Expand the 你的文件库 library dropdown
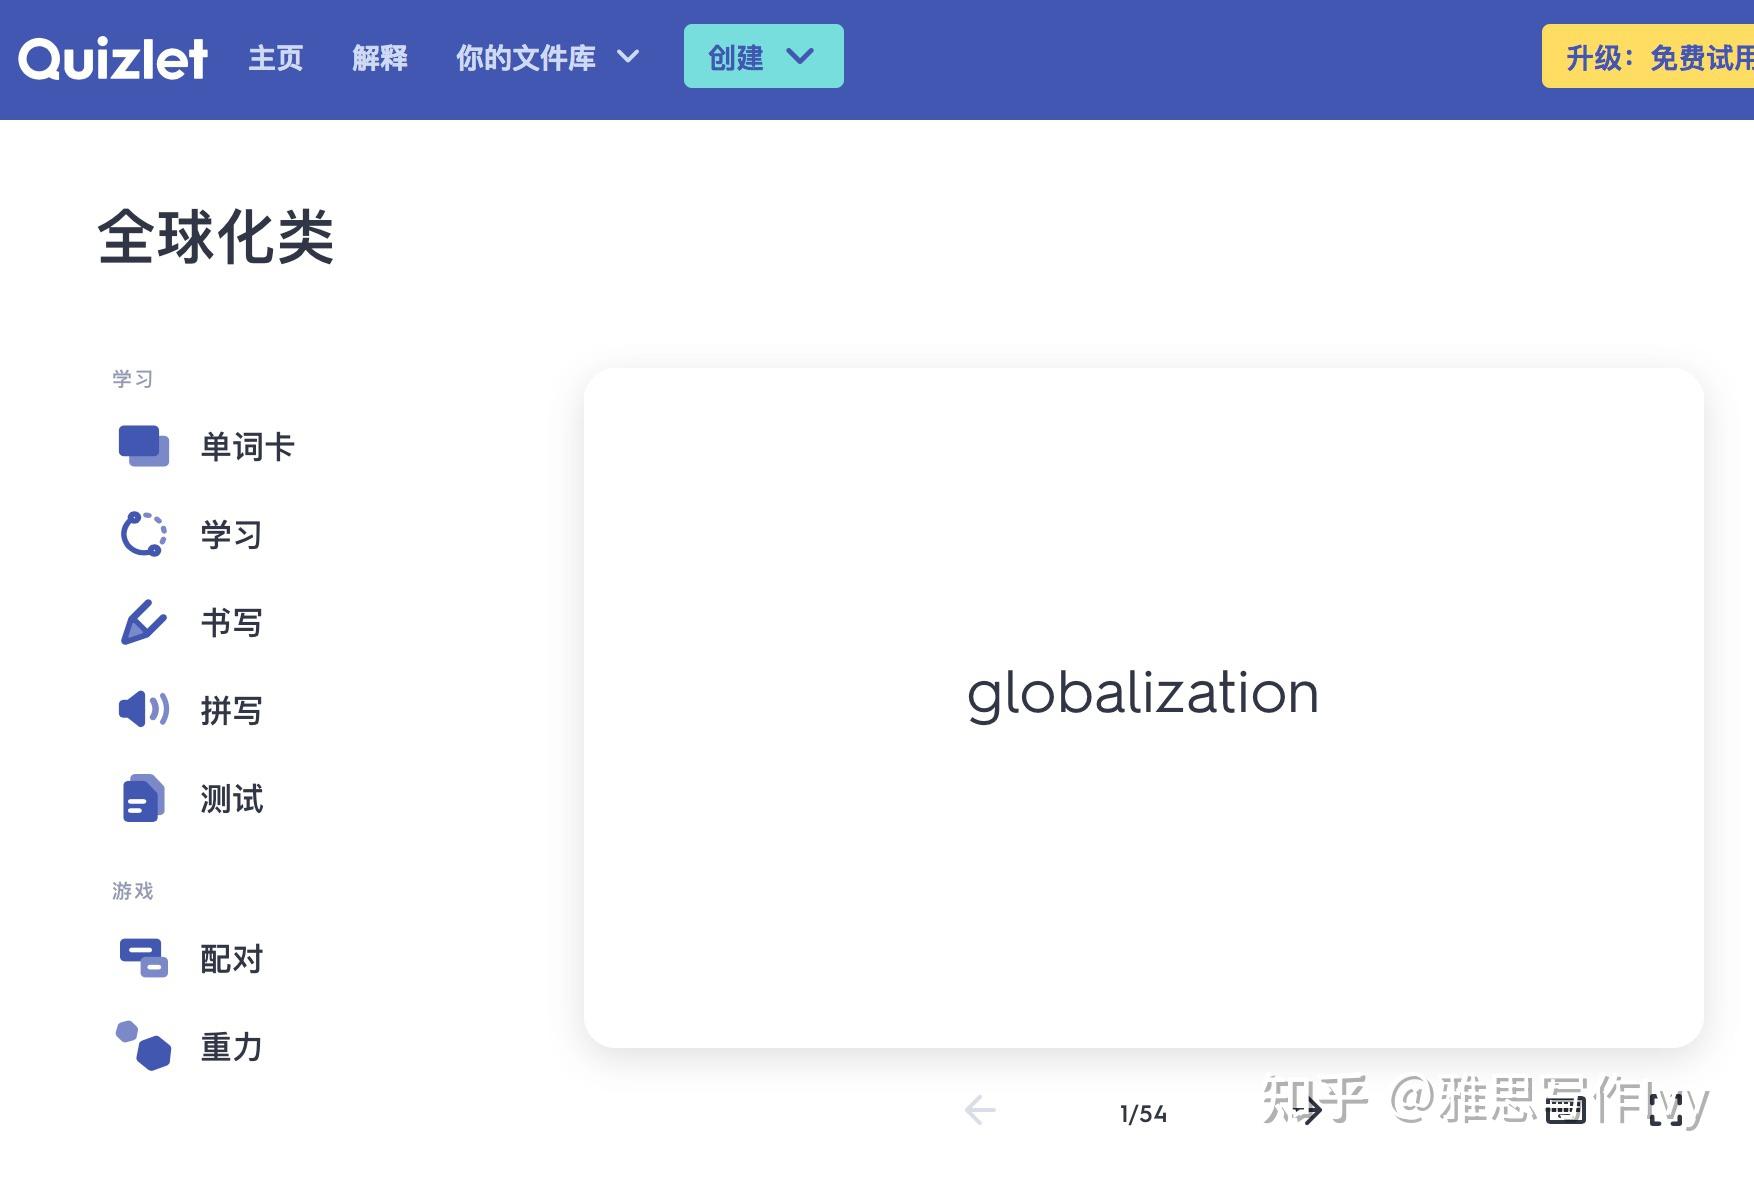The width and height of the screenshot is (1754, 1178). coord(547,57)
